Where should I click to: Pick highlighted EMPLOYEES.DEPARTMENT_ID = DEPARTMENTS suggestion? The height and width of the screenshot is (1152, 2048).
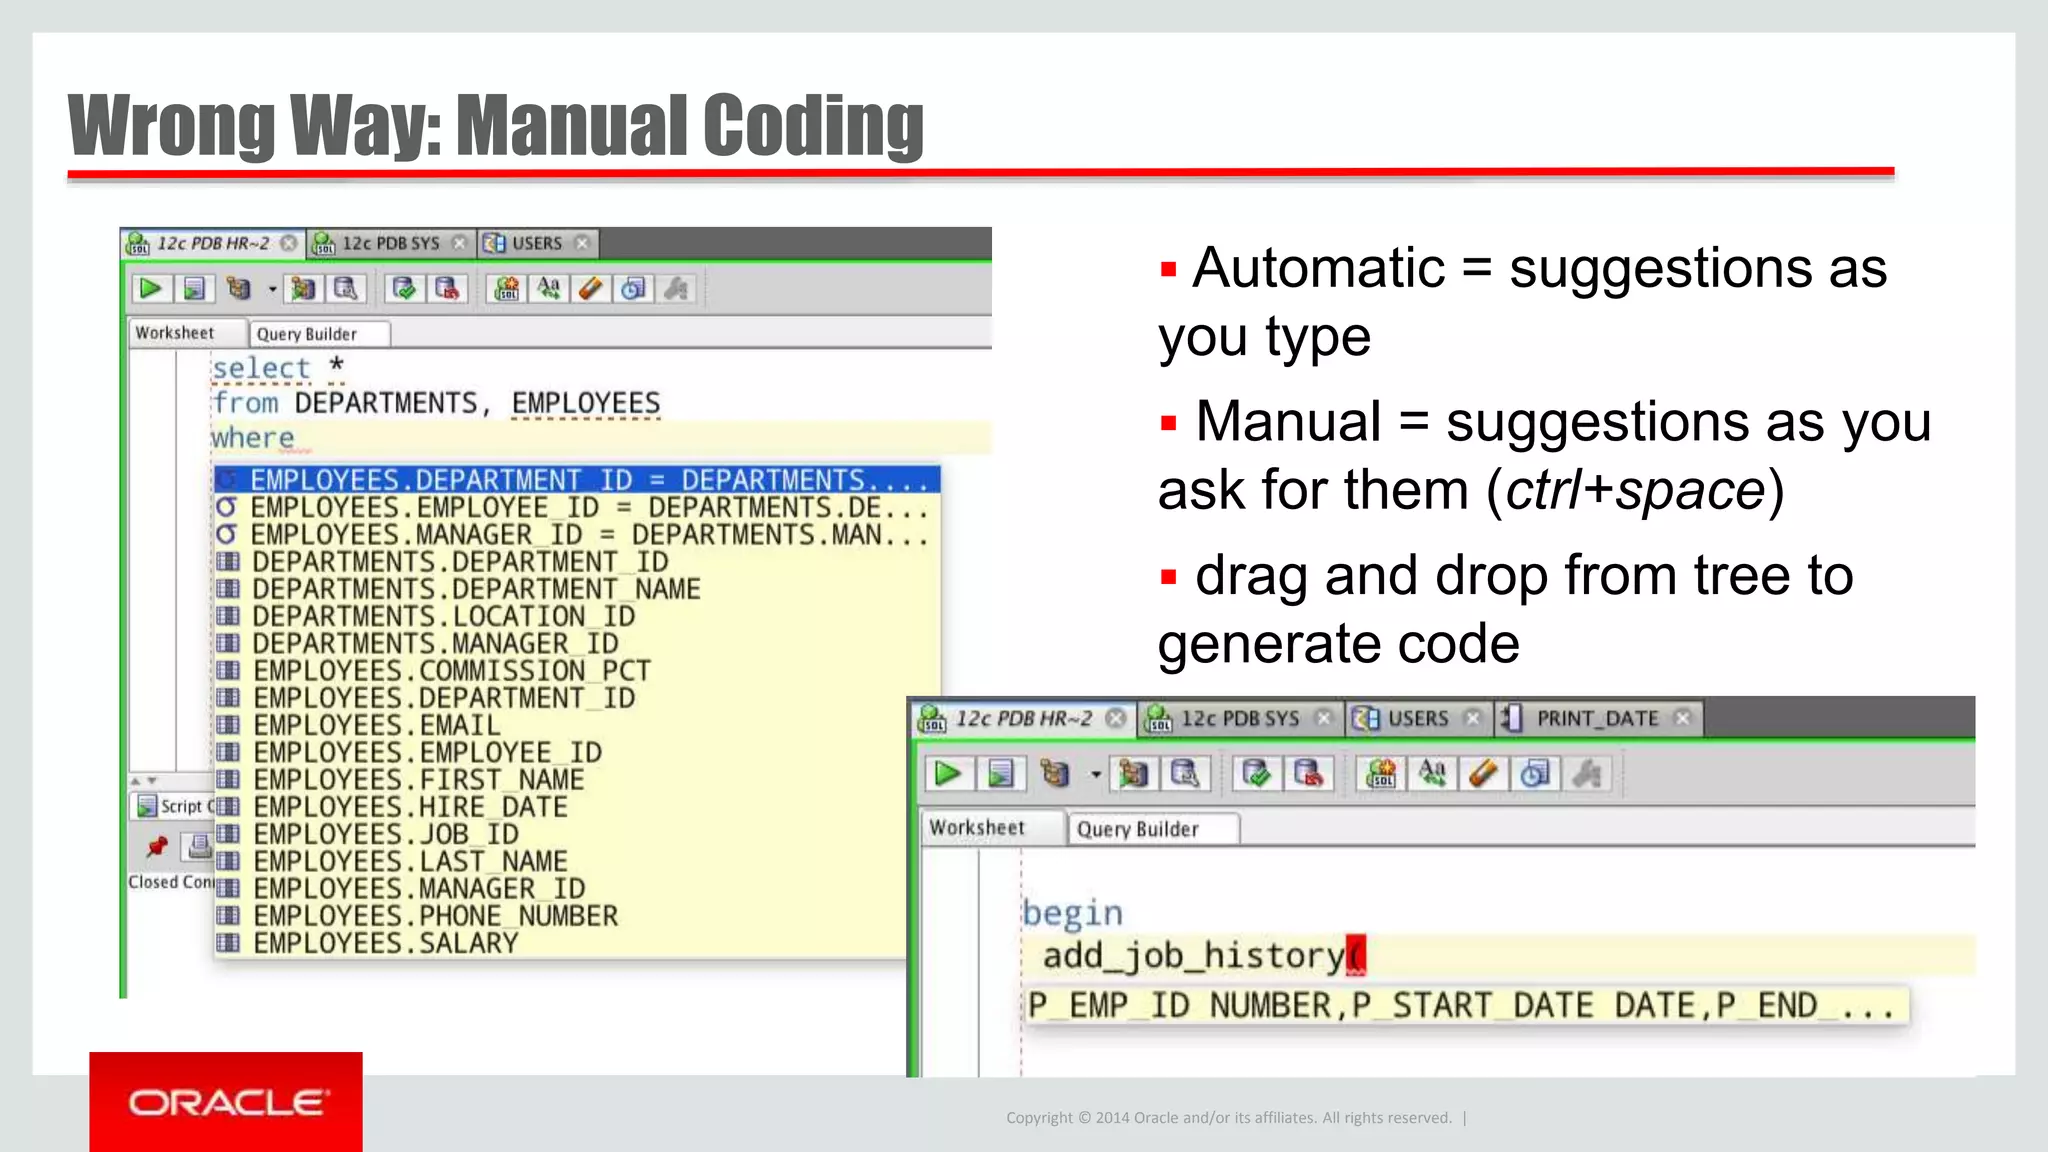[577, 480]
